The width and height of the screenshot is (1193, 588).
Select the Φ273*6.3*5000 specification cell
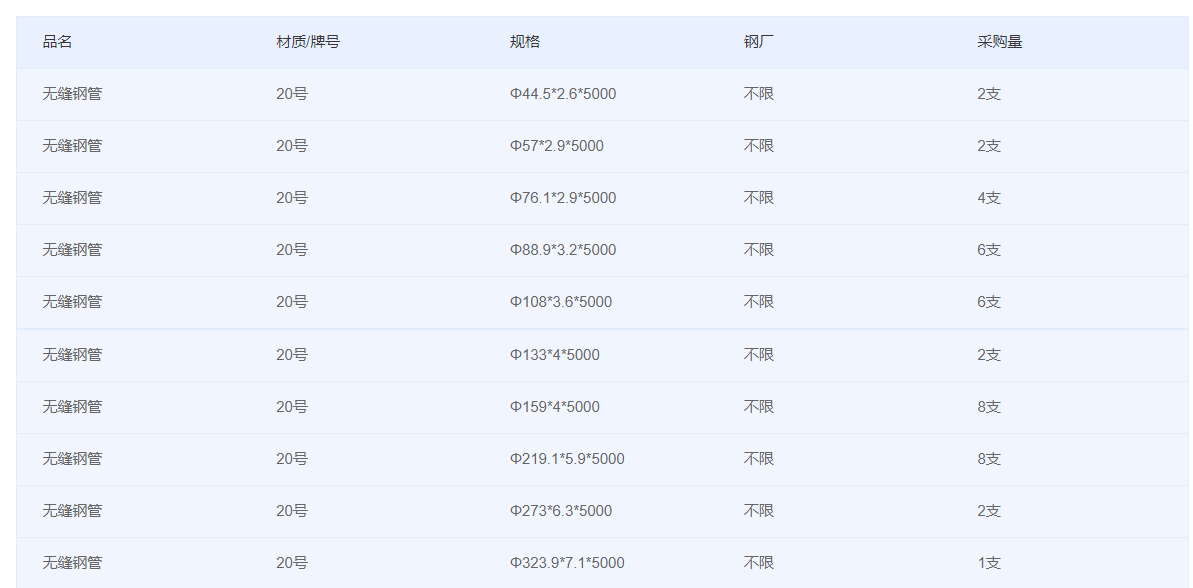pyautogui.click(x=561, y=511)
